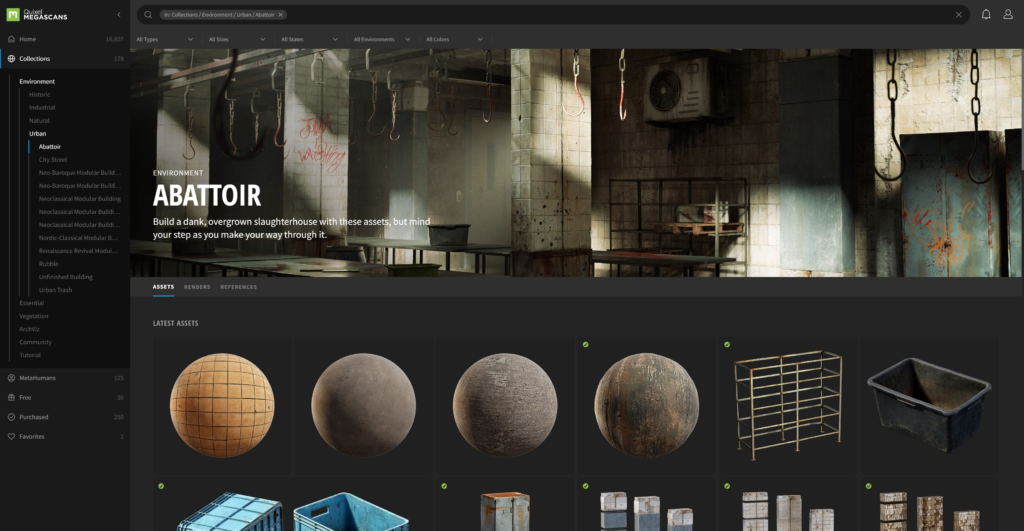Click green owned badge on metal shelf rack

click(x=727, y=344)
